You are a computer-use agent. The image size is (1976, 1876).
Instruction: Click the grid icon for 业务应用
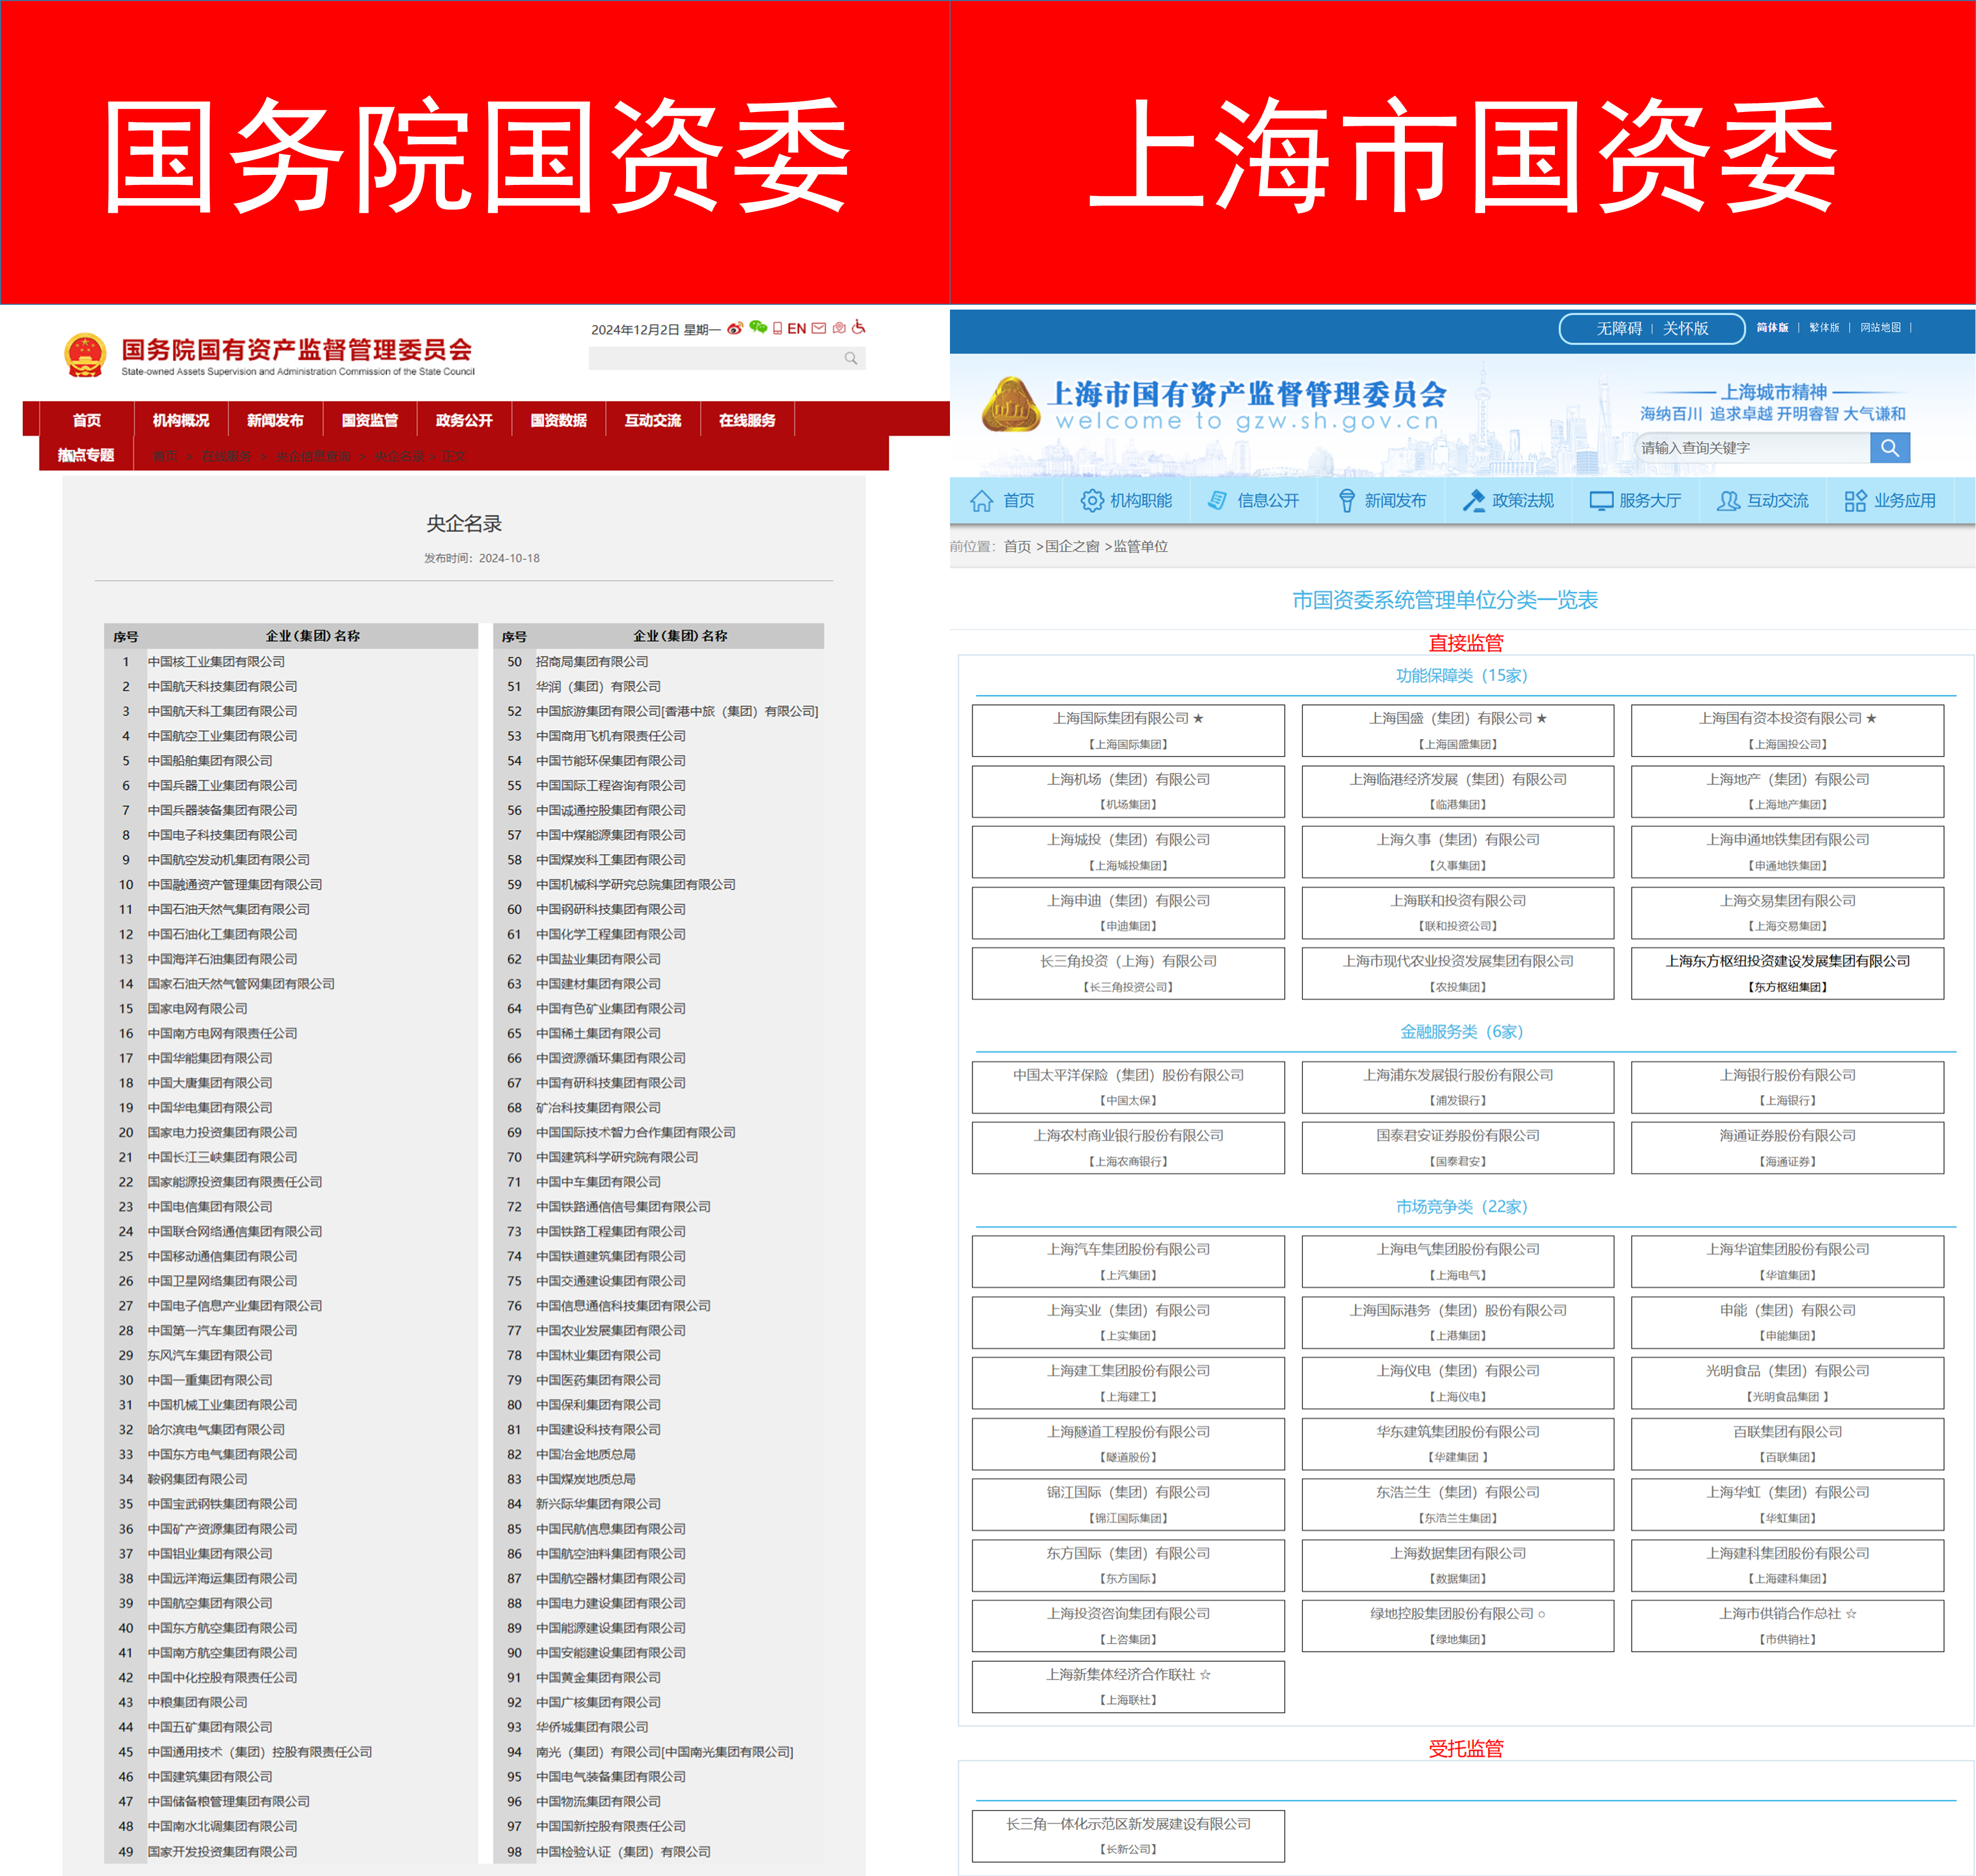pyautogui.click(x=1855, y=500)
